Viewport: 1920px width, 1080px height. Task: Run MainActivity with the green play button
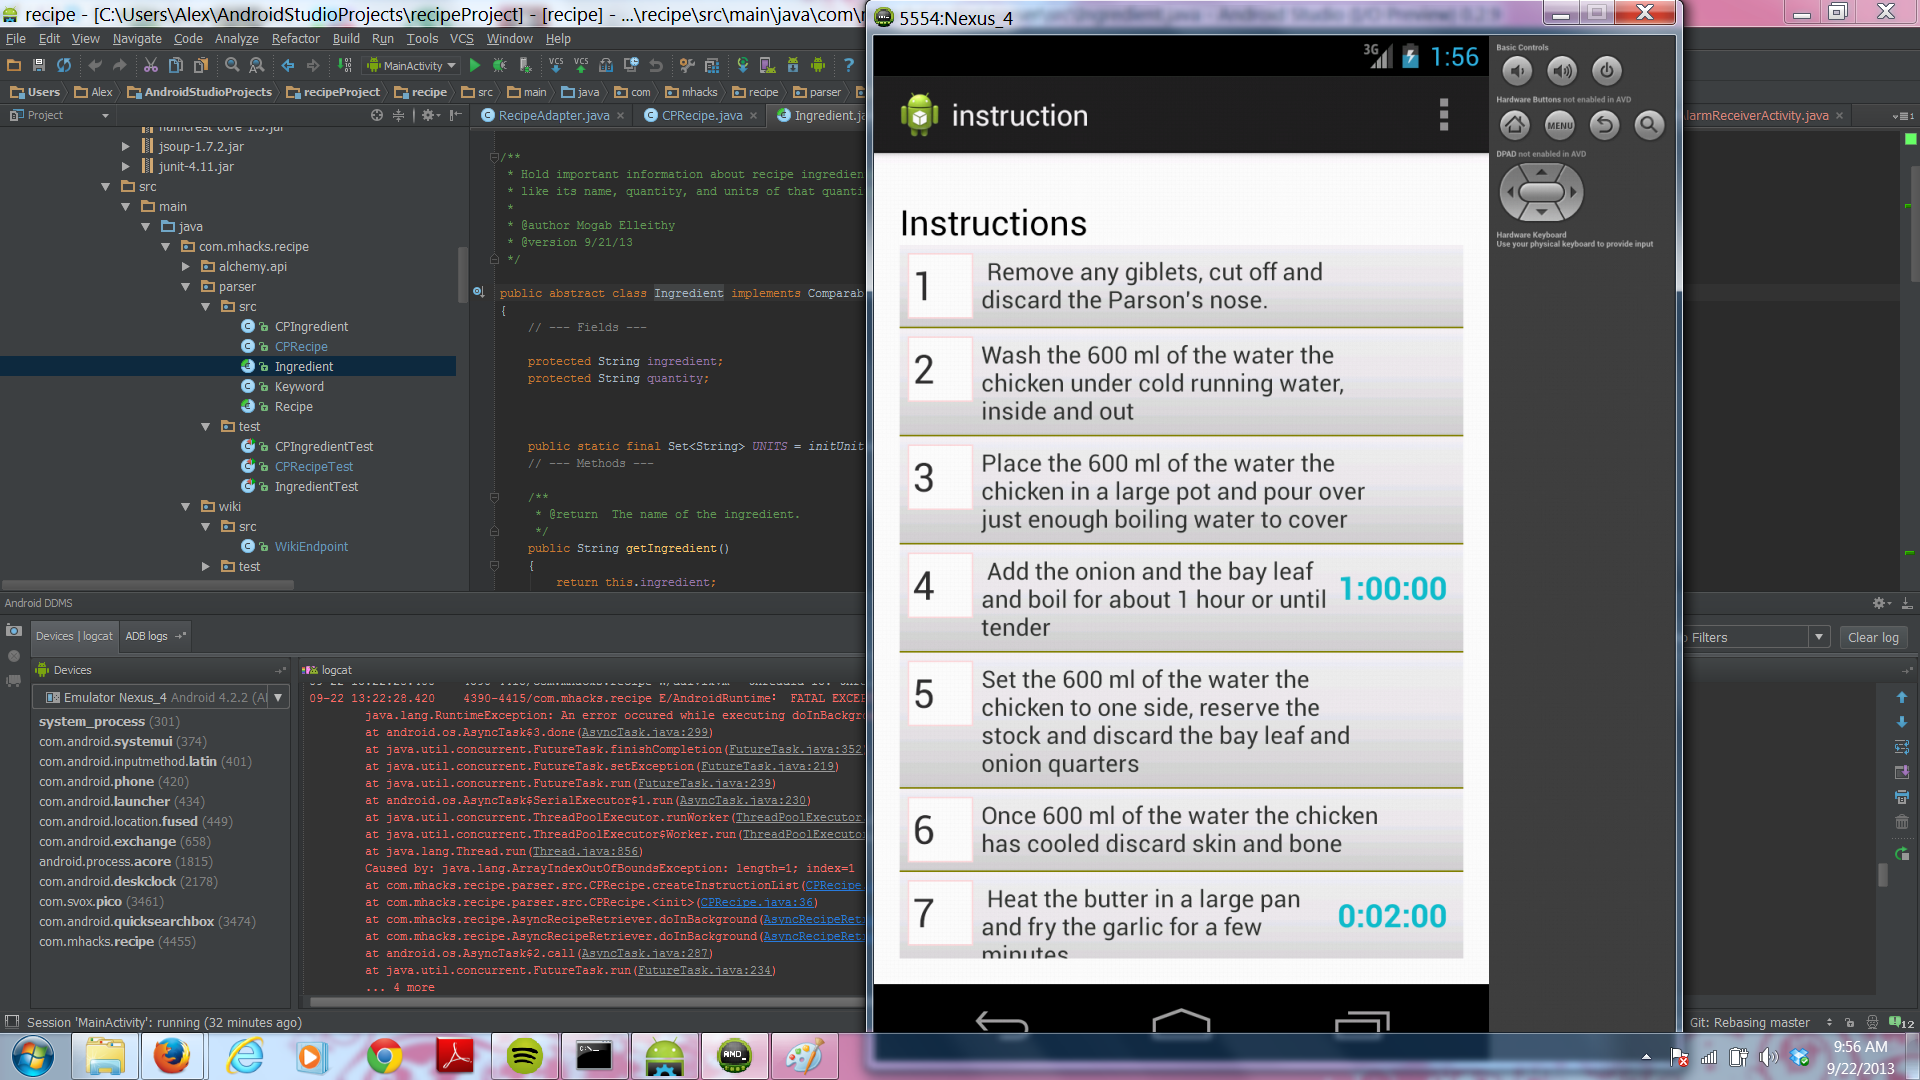coord(475,66)
